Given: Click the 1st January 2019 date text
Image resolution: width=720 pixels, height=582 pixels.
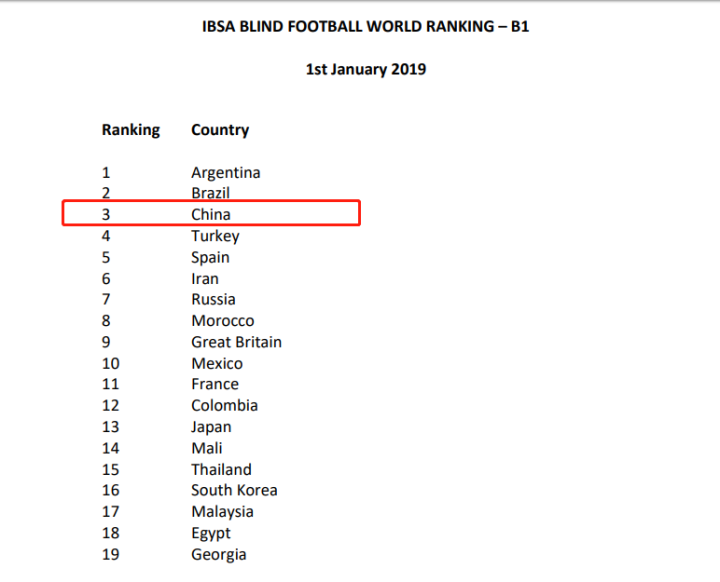Looking at the screenshot, I should [365, 69].
